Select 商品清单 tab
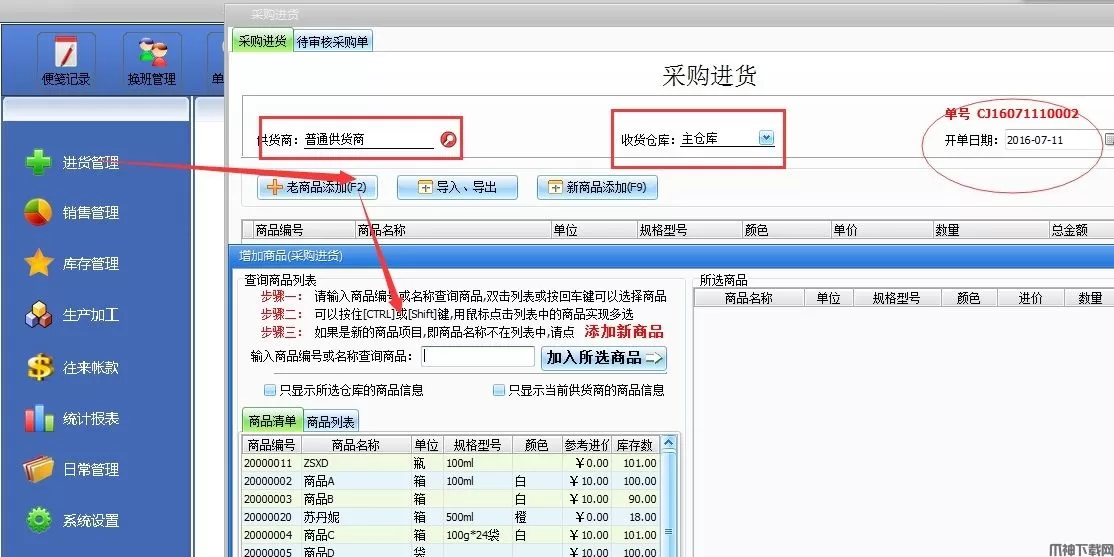 272,421
